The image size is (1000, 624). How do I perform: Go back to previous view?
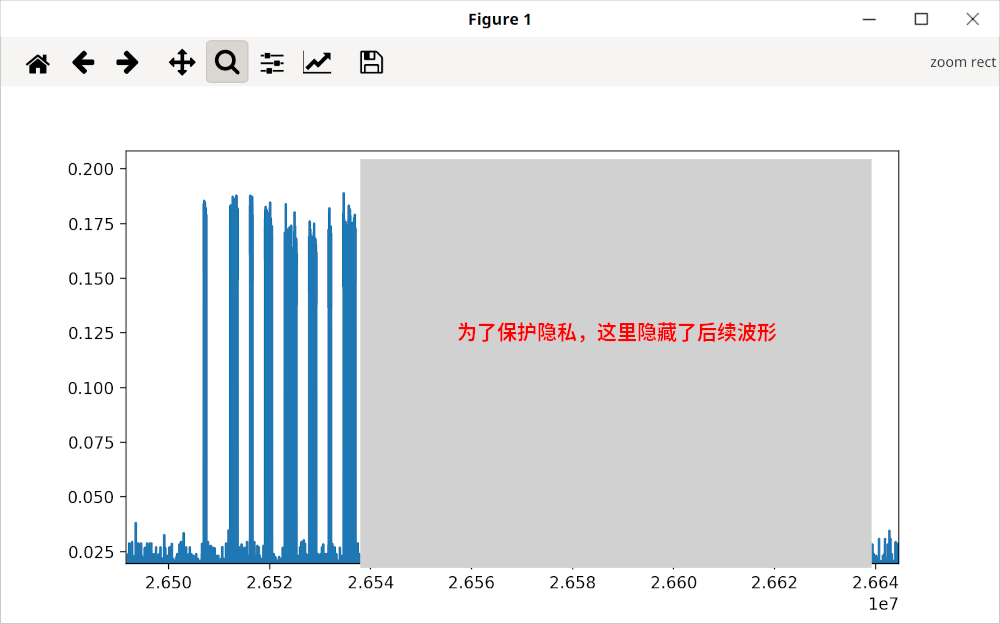83,61
